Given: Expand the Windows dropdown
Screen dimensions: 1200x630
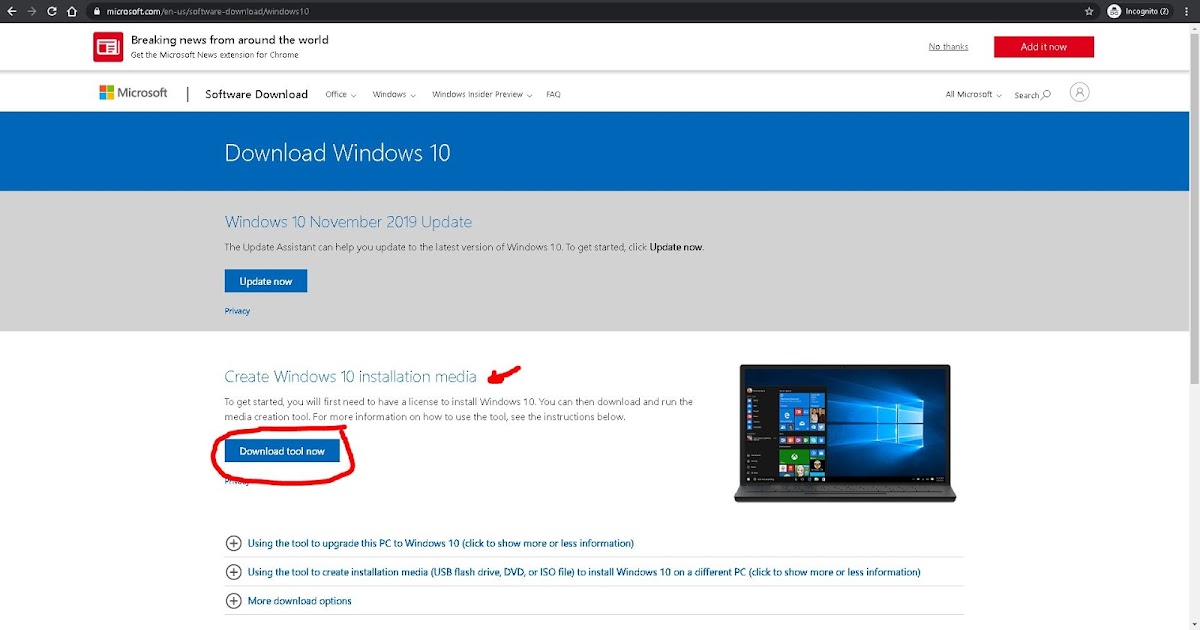Looking at the screenshot, I should click(393, 94).
